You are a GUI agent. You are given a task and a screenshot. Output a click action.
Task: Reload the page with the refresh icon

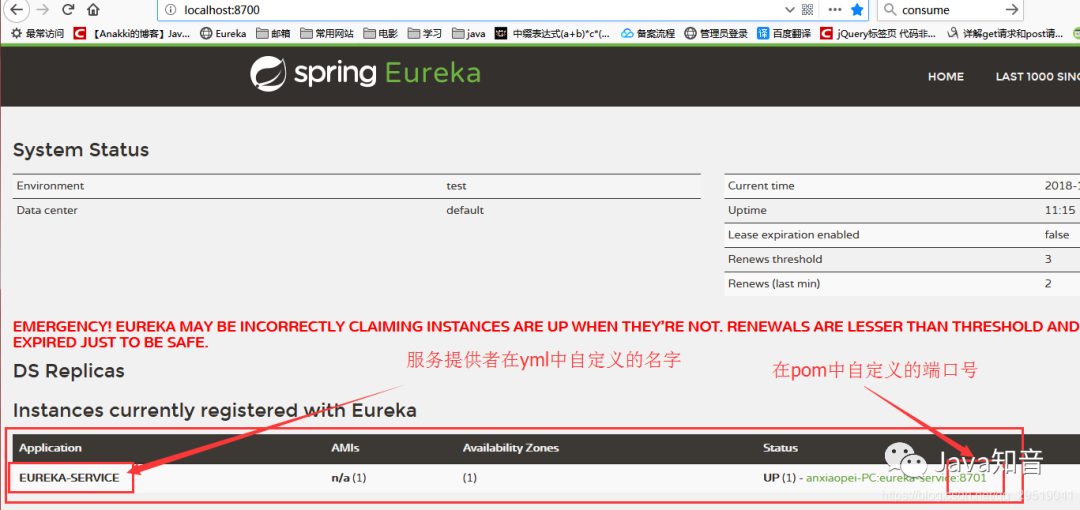[68, 10]
